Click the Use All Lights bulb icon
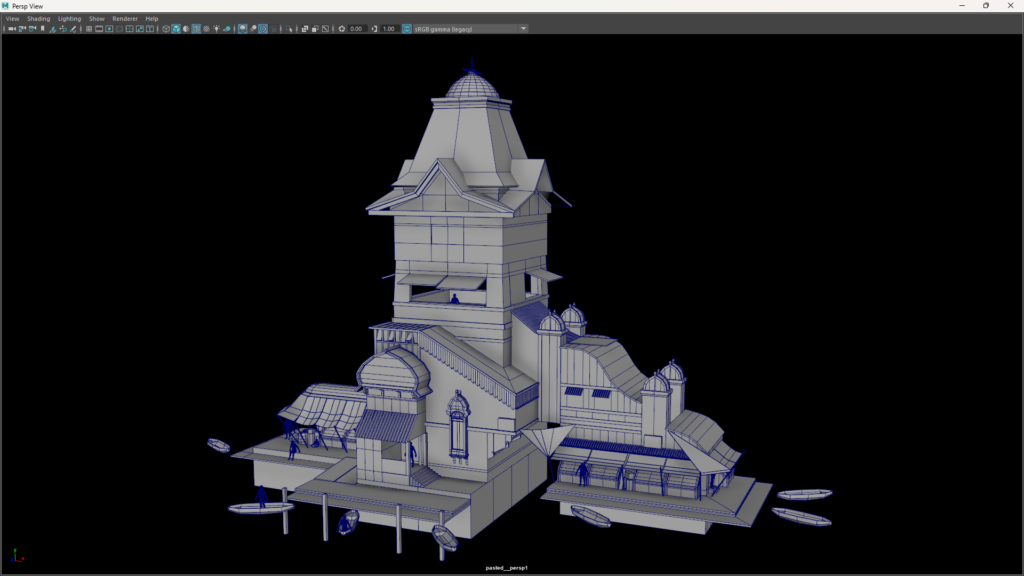Viewport: 1024px width, 576px height. 217,29
